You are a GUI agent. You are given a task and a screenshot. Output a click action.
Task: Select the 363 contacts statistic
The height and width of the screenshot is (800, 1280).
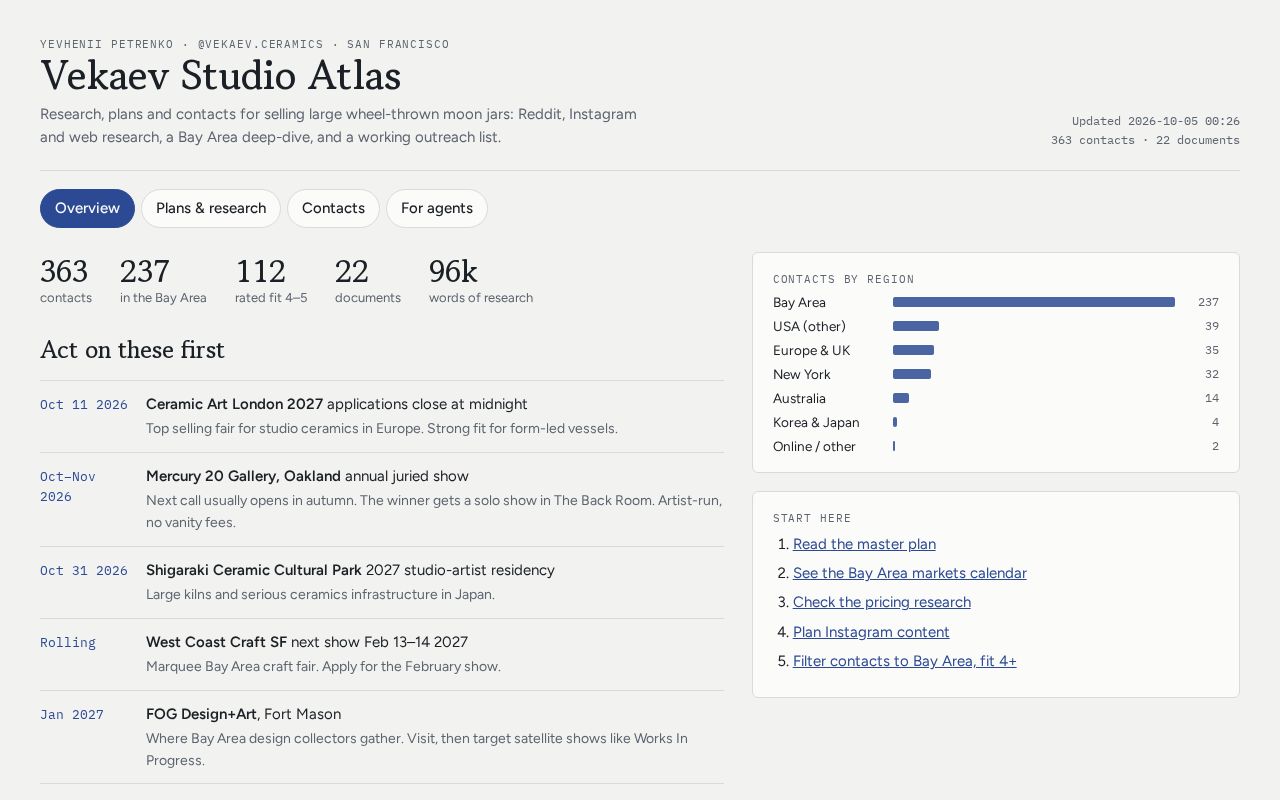66,280
